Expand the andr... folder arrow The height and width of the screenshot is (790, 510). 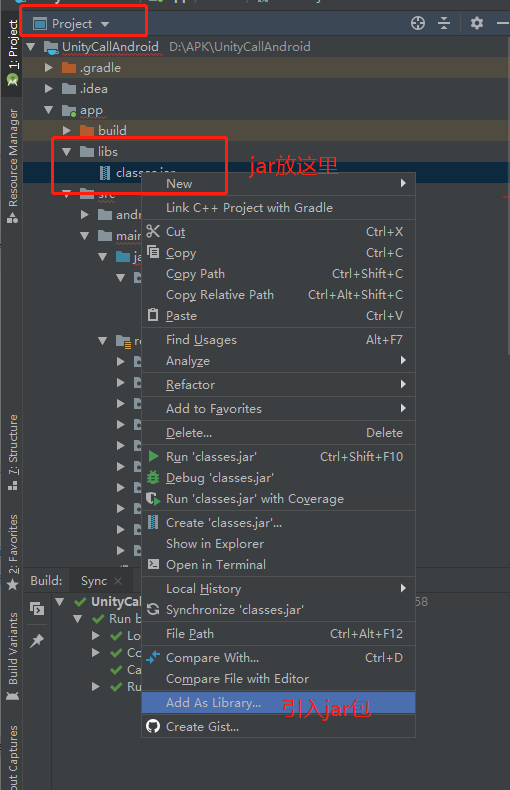click(85, 215)
